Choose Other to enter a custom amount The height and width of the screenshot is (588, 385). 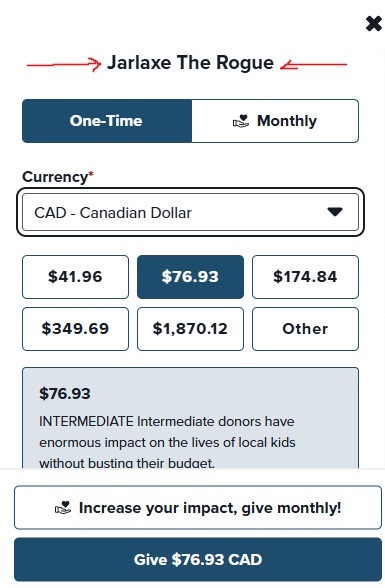tap(305, 329)
